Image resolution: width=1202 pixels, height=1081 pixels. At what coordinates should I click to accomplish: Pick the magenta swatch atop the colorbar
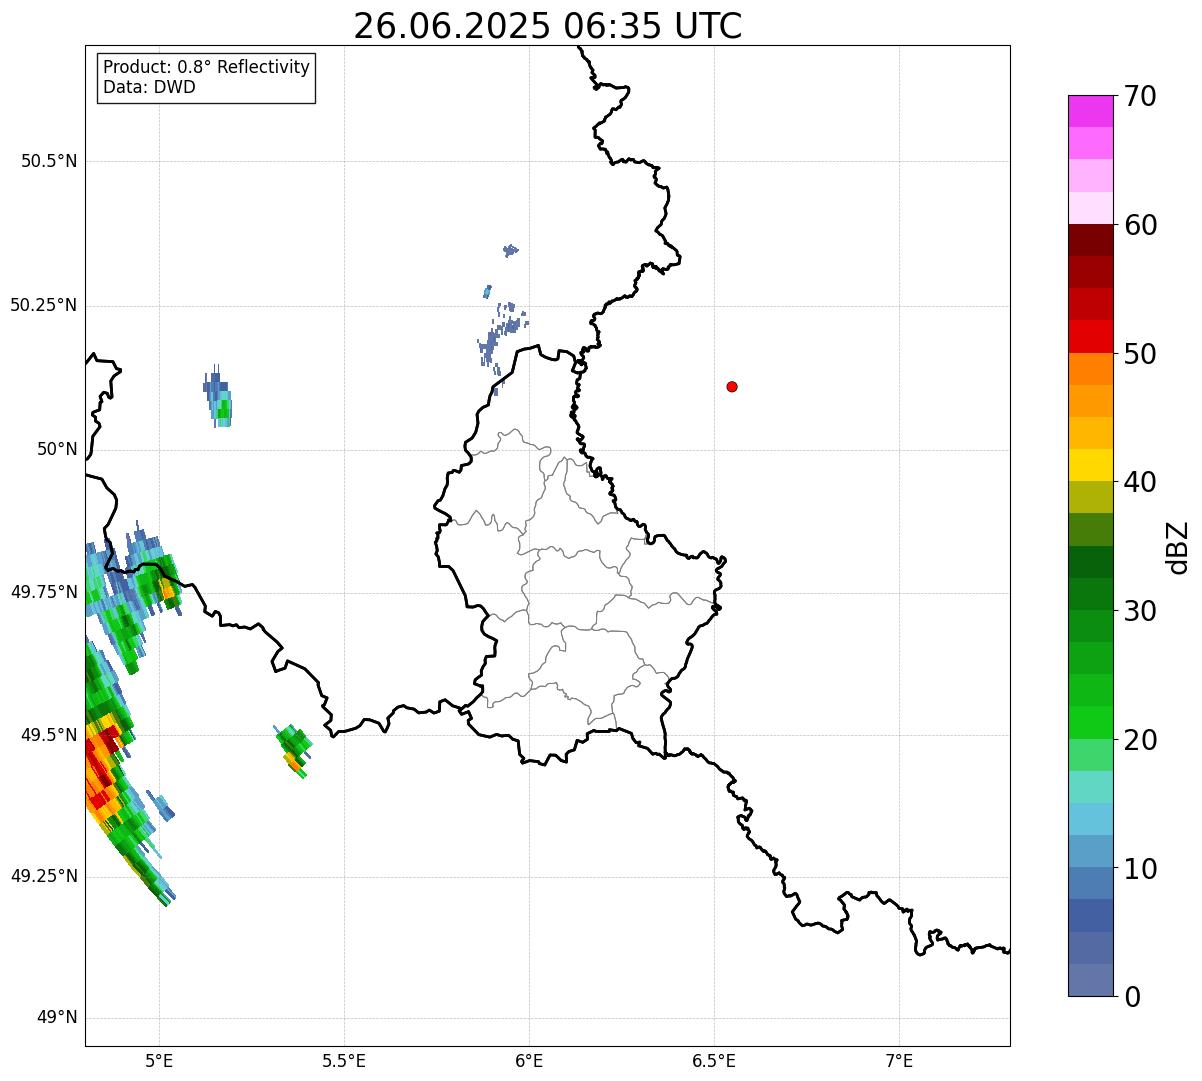coord(1090,111)
